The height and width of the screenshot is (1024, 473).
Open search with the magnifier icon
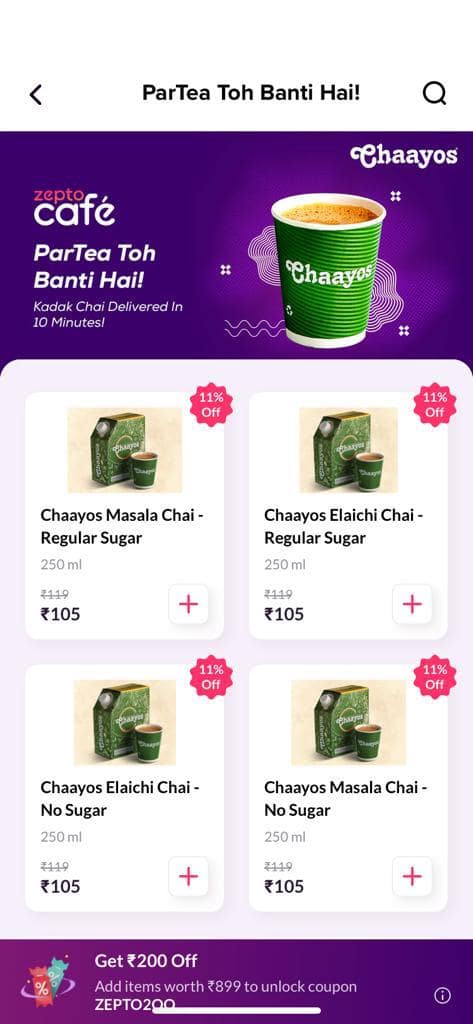pyautogui.click(x=434, y=93)
